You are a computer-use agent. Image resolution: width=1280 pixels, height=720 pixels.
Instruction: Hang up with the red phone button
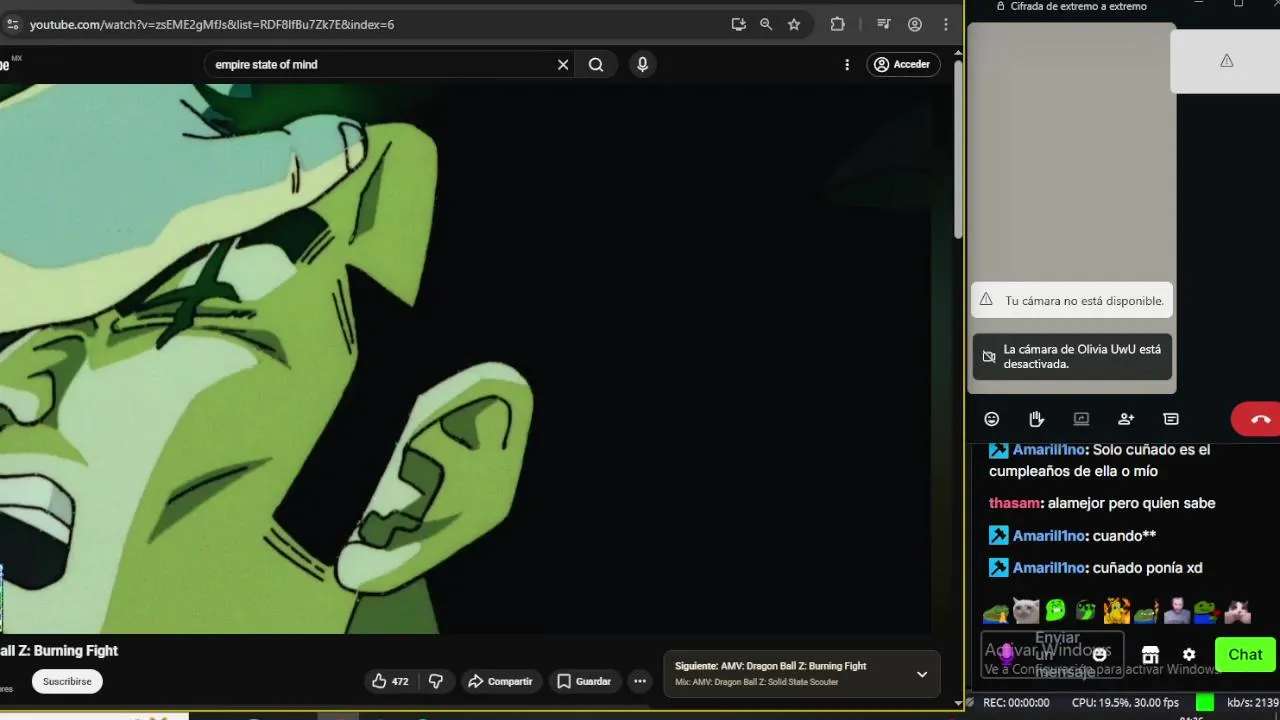pyautogui.click(x=1258, y=419)
